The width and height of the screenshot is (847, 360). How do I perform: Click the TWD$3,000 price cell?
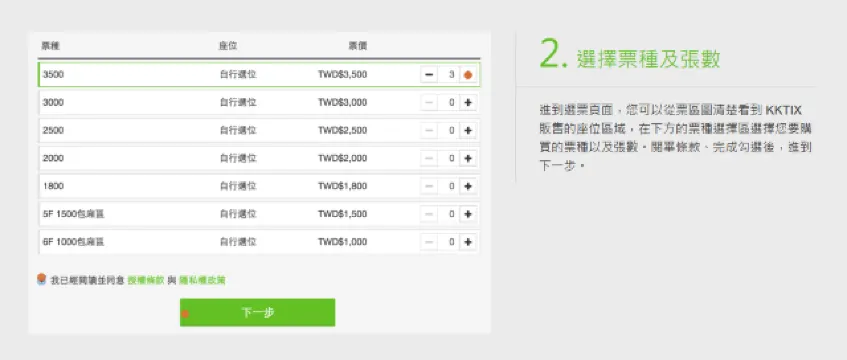(x=342, y=102)
